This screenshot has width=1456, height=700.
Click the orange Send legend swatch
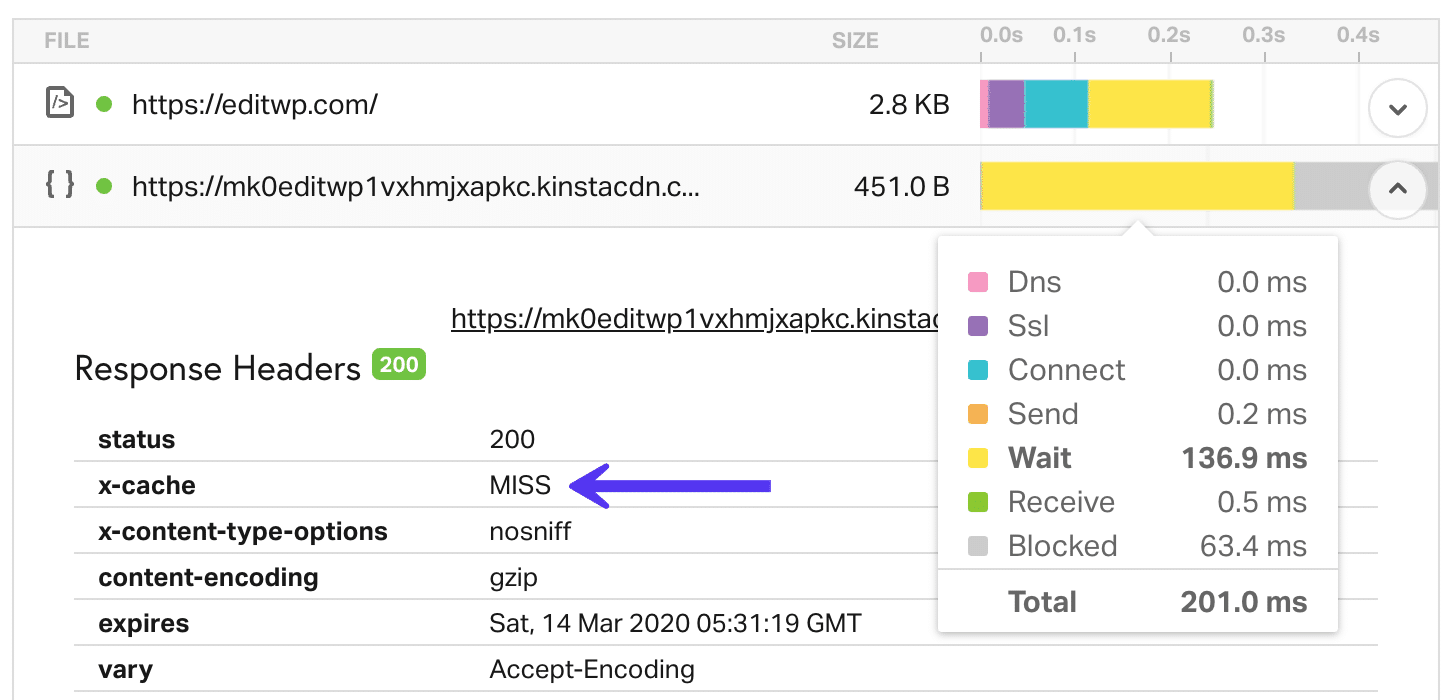click(979, 414)
